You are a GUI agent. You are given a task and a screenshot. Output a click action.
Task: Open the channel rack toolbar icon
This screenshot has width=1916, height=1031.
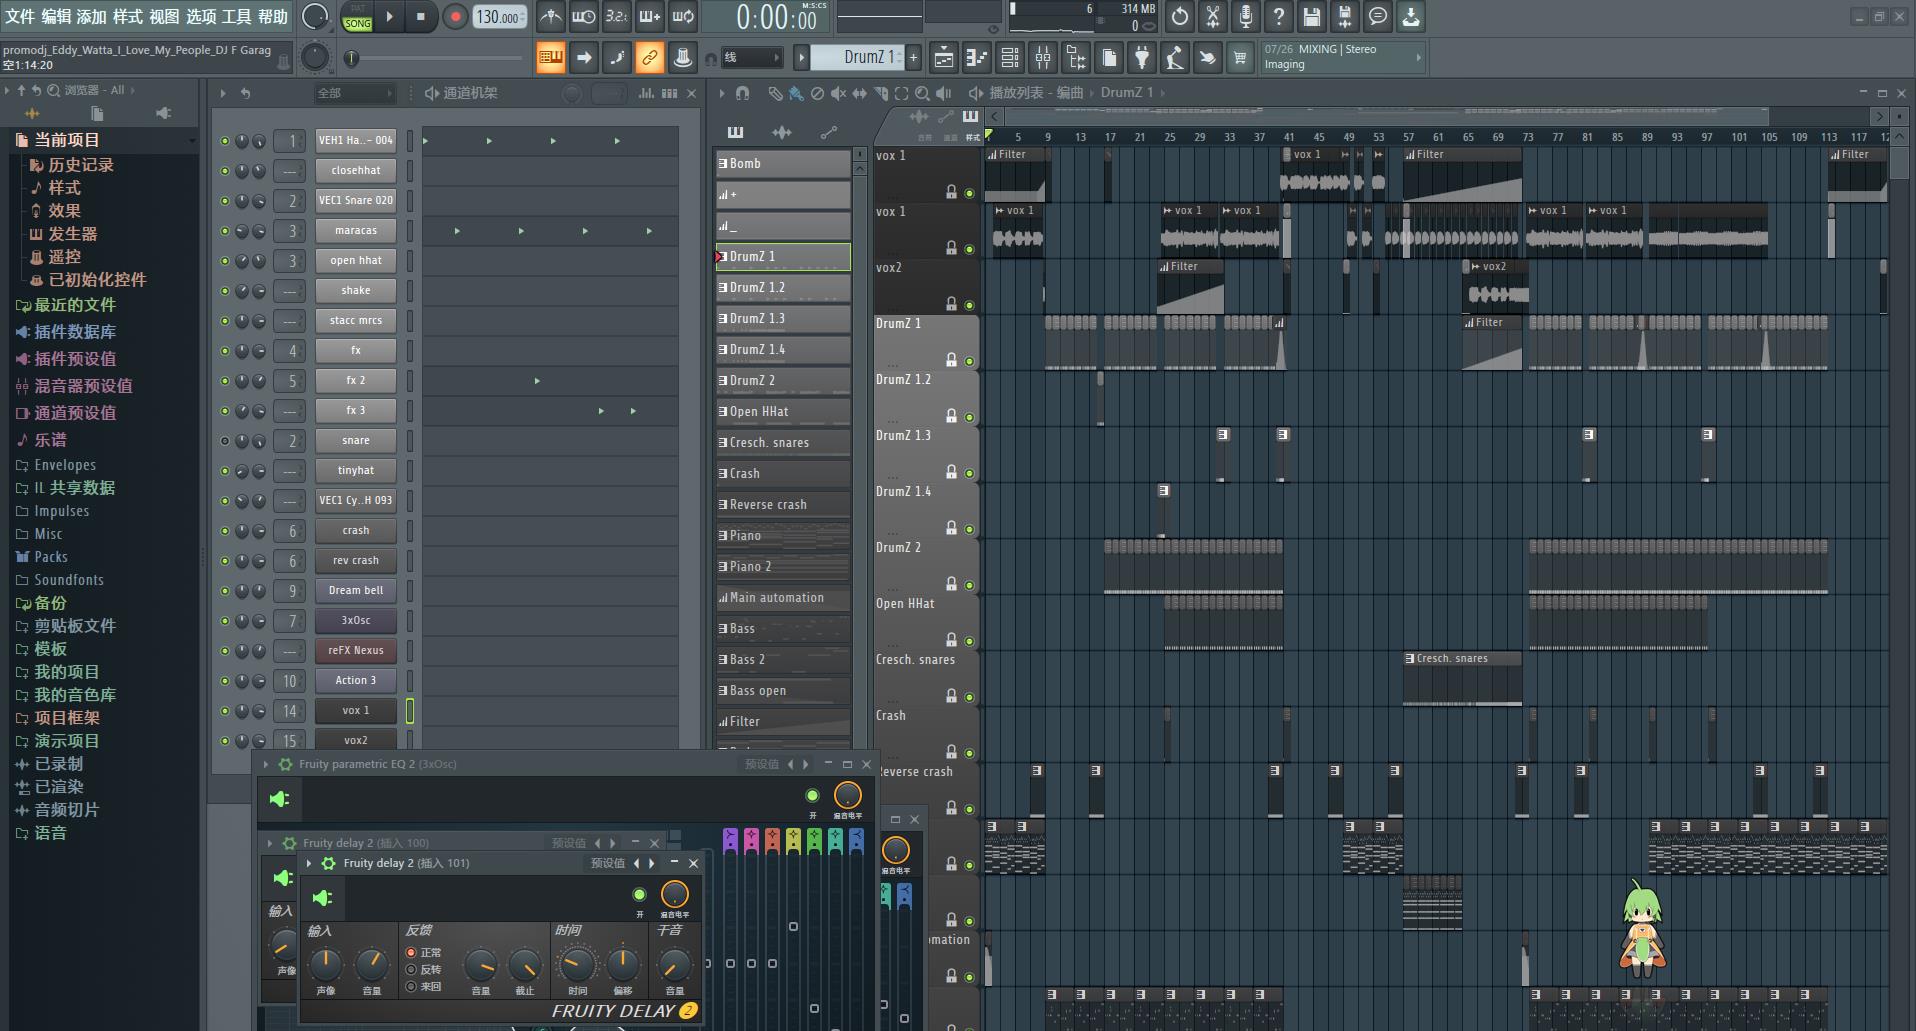(1010, 58)
